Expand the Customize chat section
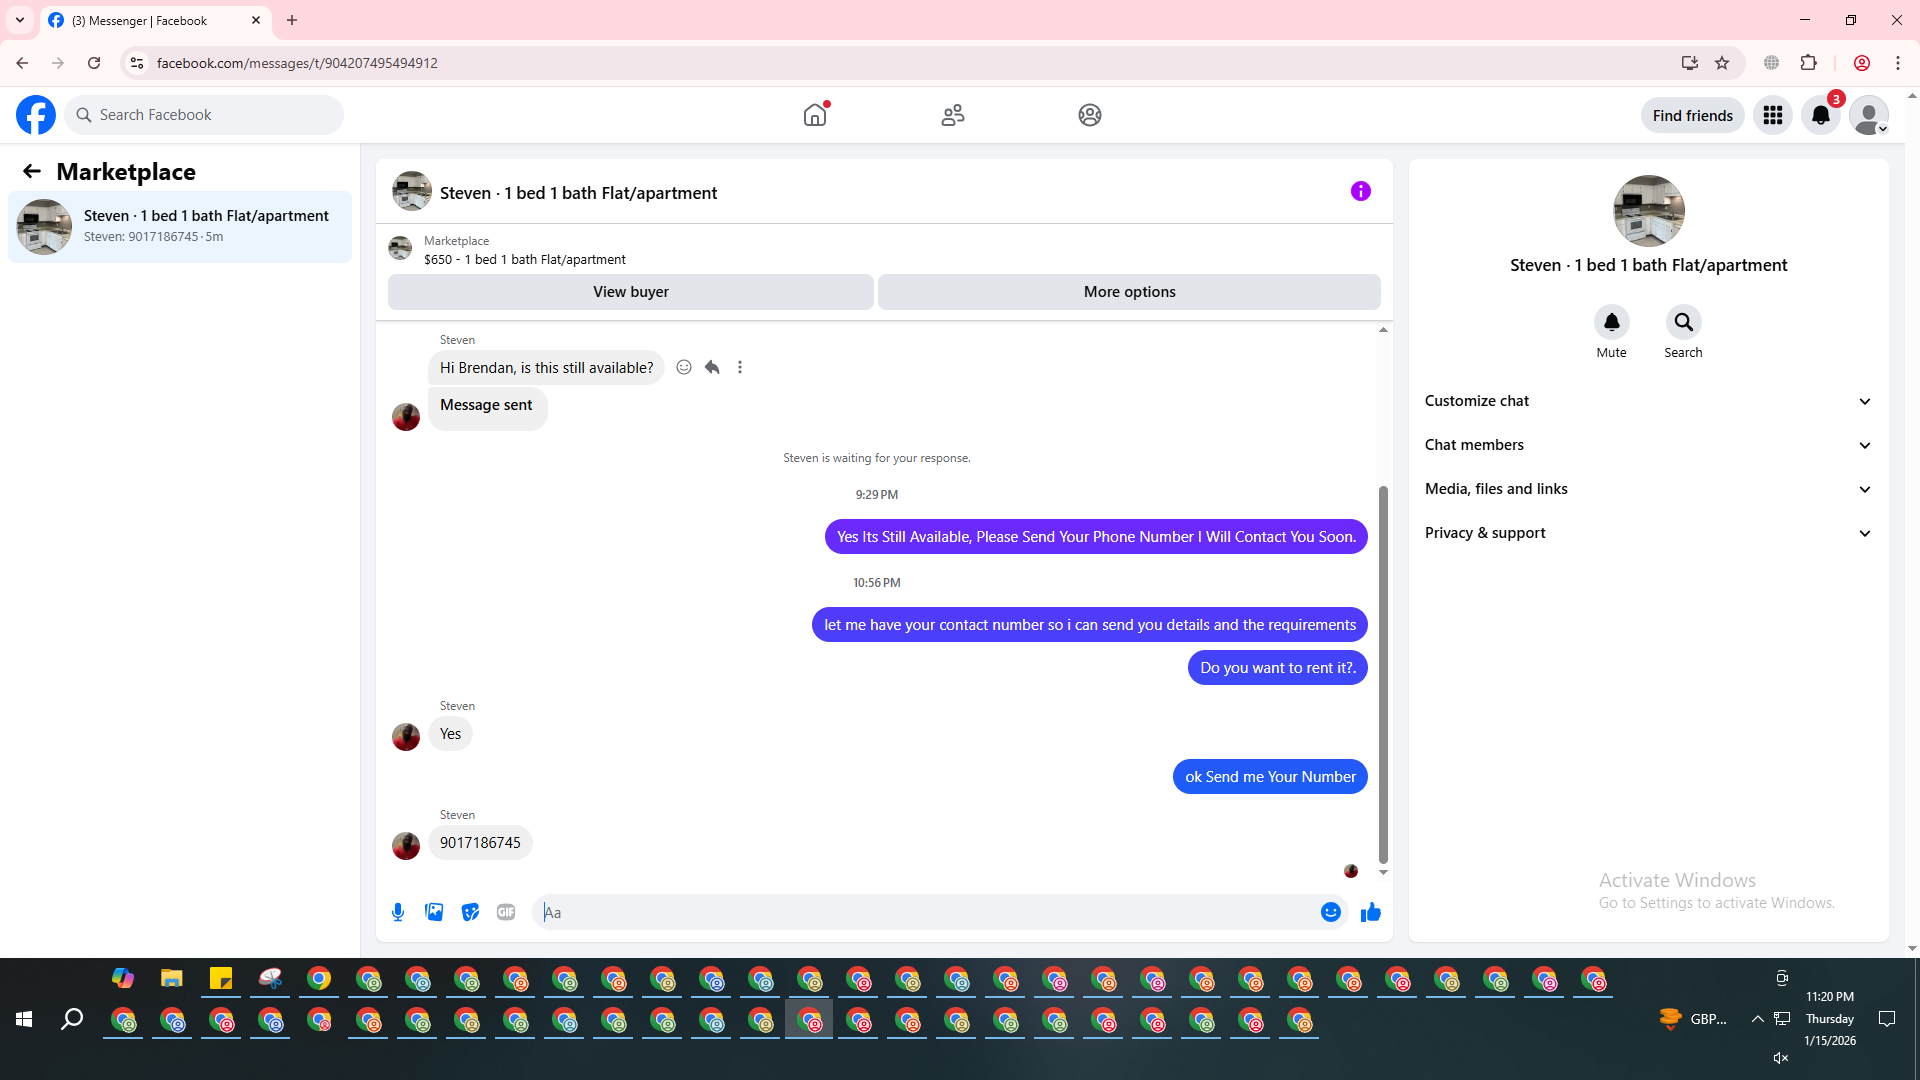 point(1648,401)
